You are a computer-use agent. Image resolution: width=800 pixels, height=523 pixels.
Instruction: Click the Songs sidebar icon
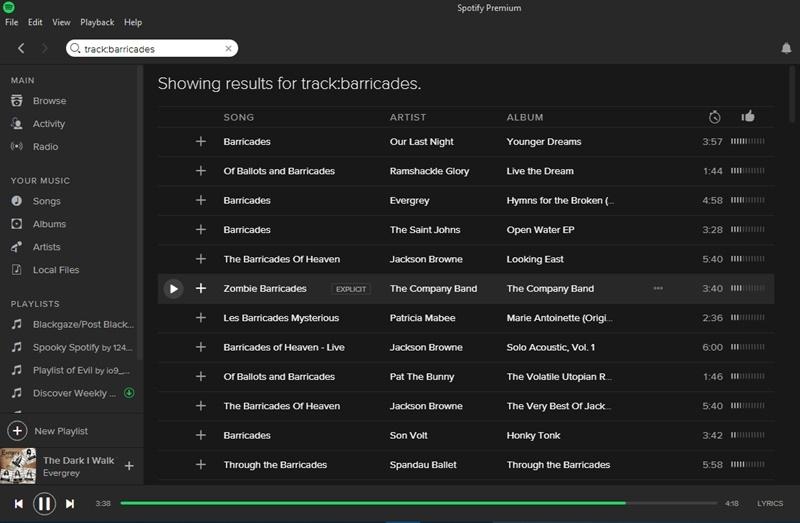[x=17, y=201]
